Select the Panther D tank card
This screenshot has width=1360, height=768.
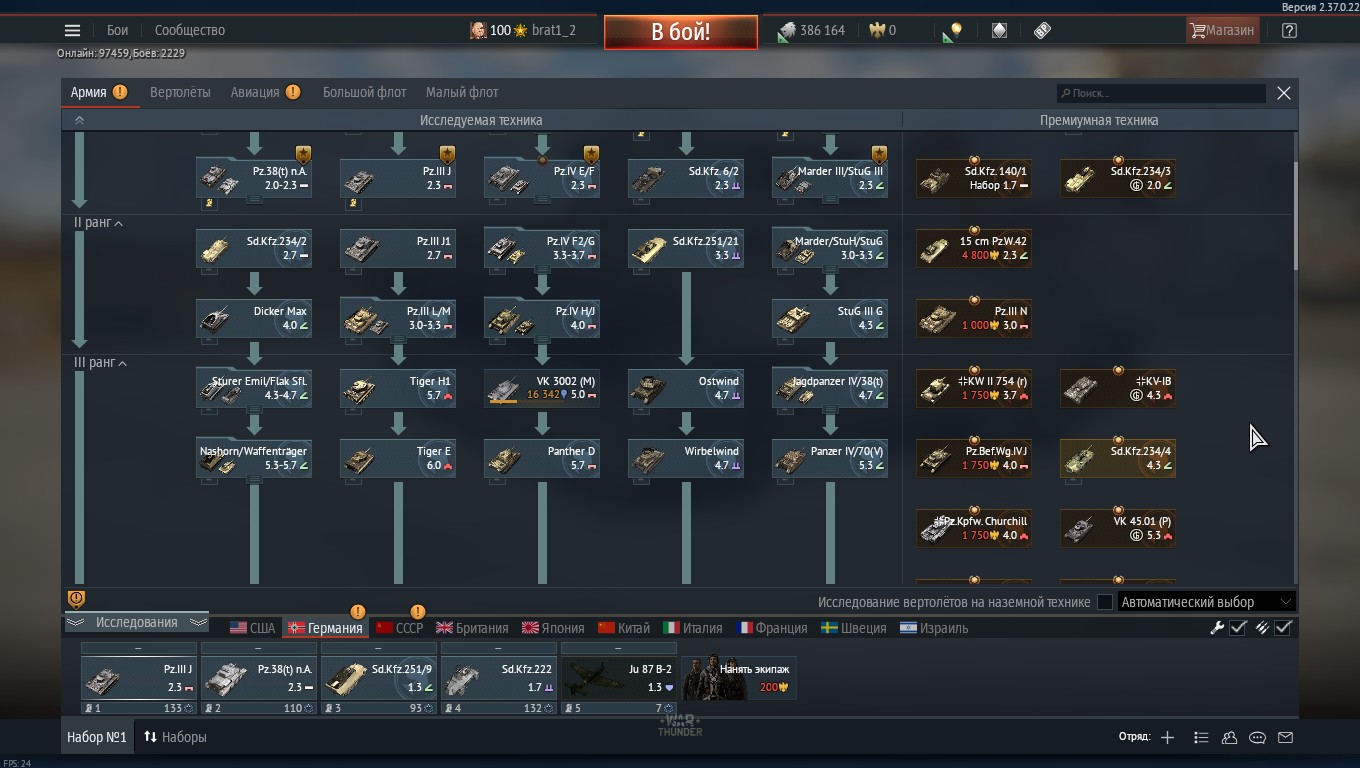tap(542, 458)
